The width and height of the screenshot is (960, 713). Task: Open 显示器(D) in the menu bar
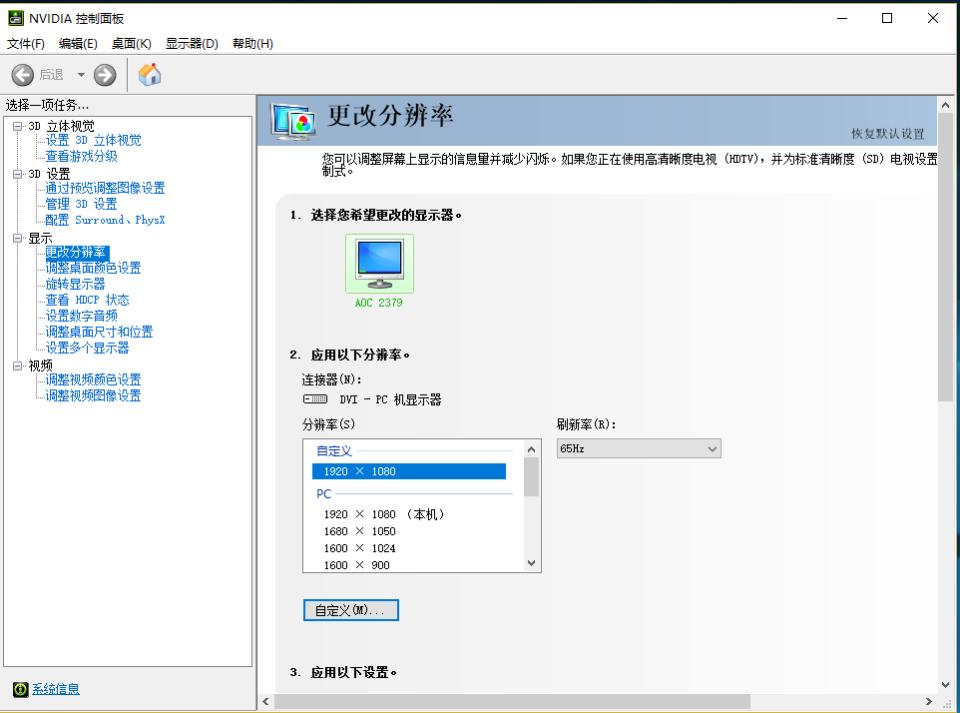190,43
